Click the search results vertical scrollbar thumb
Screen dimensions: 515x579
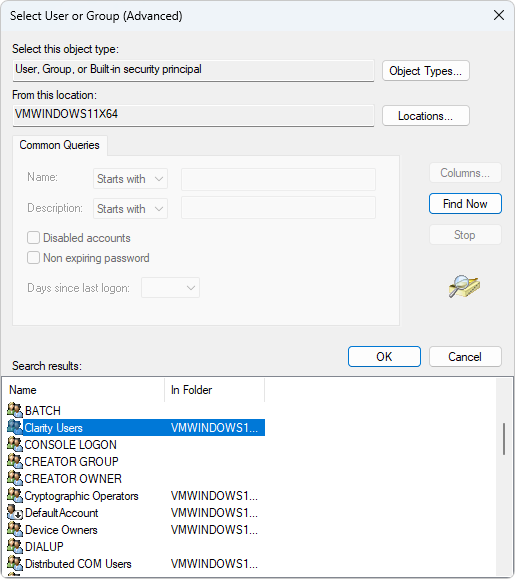pyautogui.click(x=504, y=439)
